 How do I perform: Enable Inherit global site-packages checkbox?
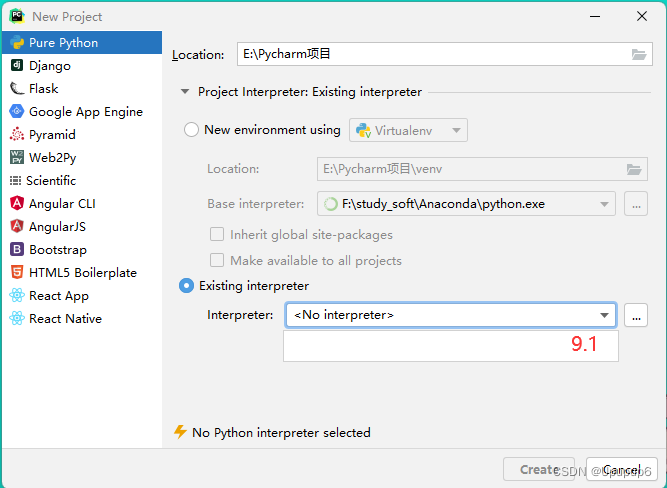pyautogui.click(x=217, y=234)
